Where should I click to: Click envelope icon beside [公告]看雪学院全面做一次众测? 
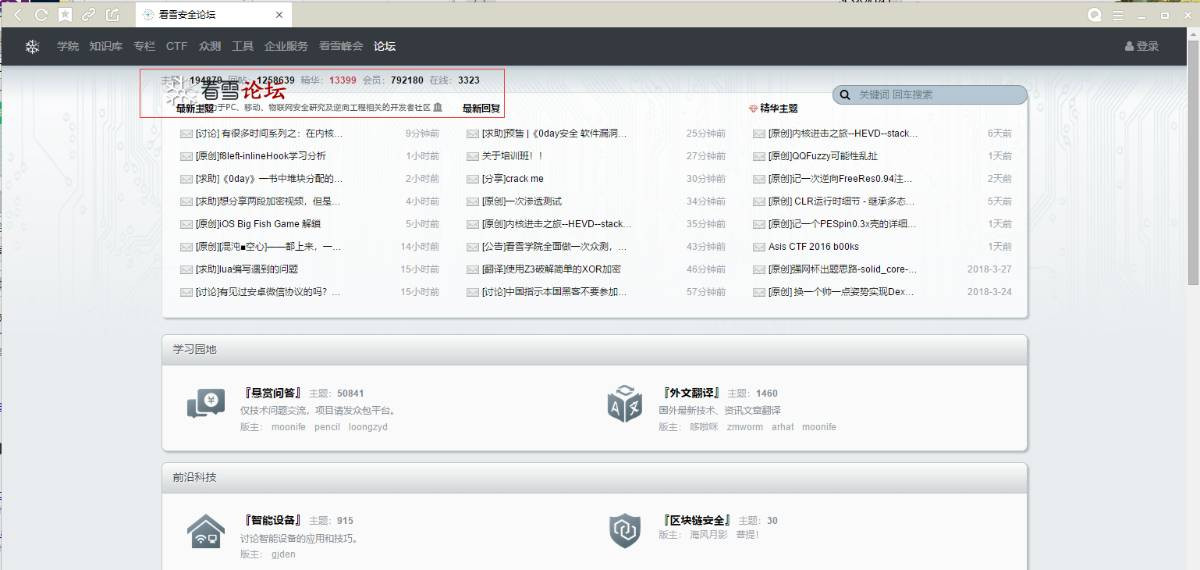(x=473, y=247)
